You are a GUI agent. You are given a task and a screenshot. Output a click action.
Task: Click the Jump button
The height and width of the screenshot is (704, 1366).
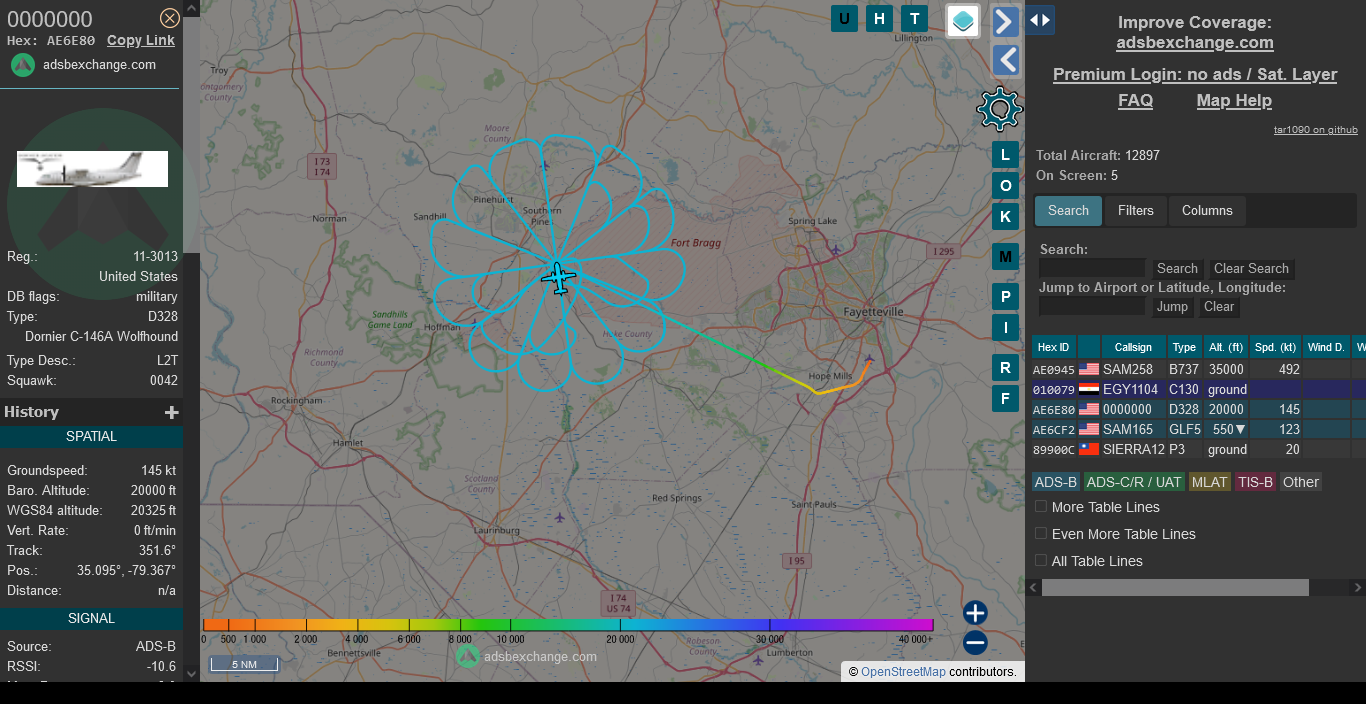(x=1172, y=307)
